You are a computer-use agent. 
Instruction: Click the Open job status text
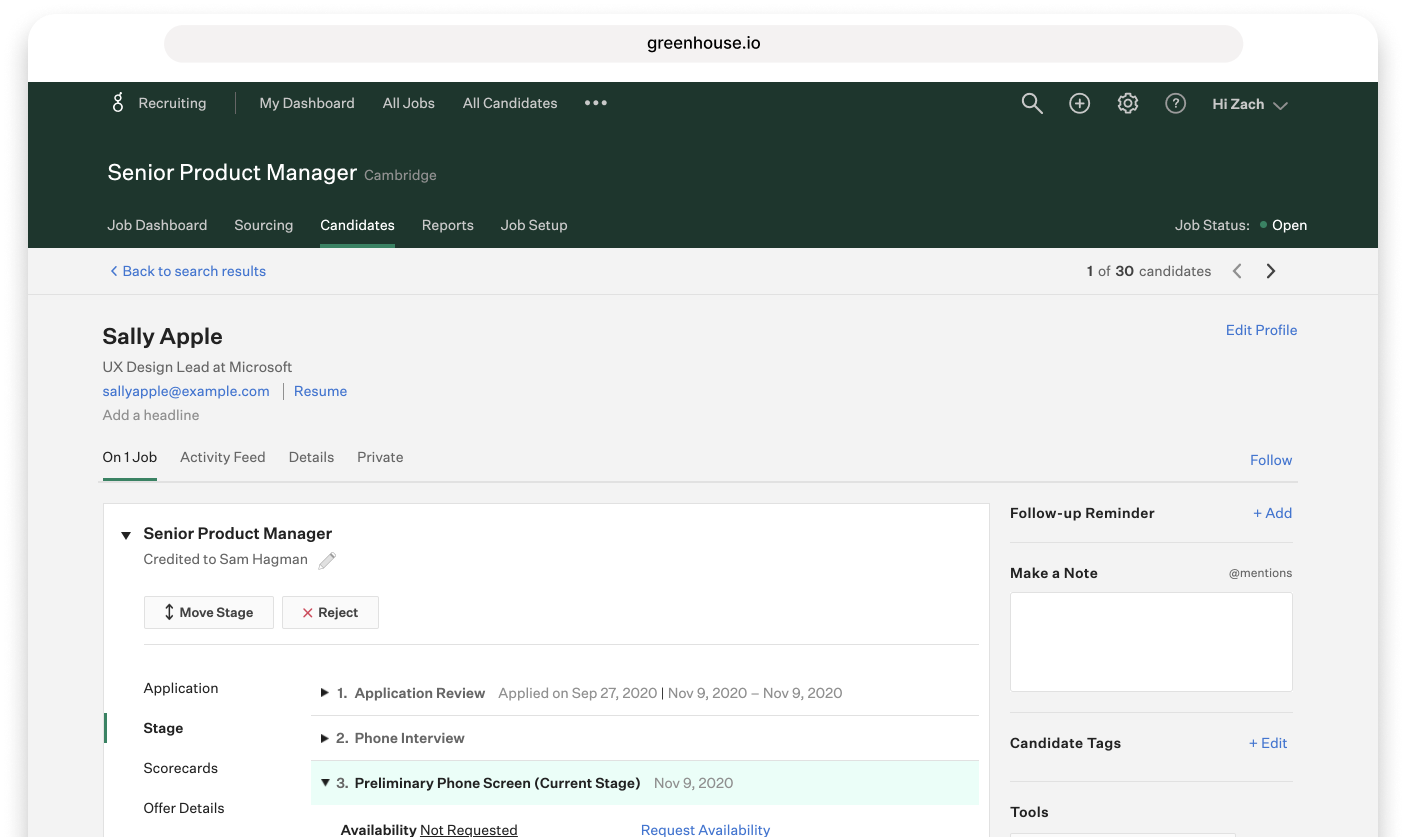click(1289, 225)
